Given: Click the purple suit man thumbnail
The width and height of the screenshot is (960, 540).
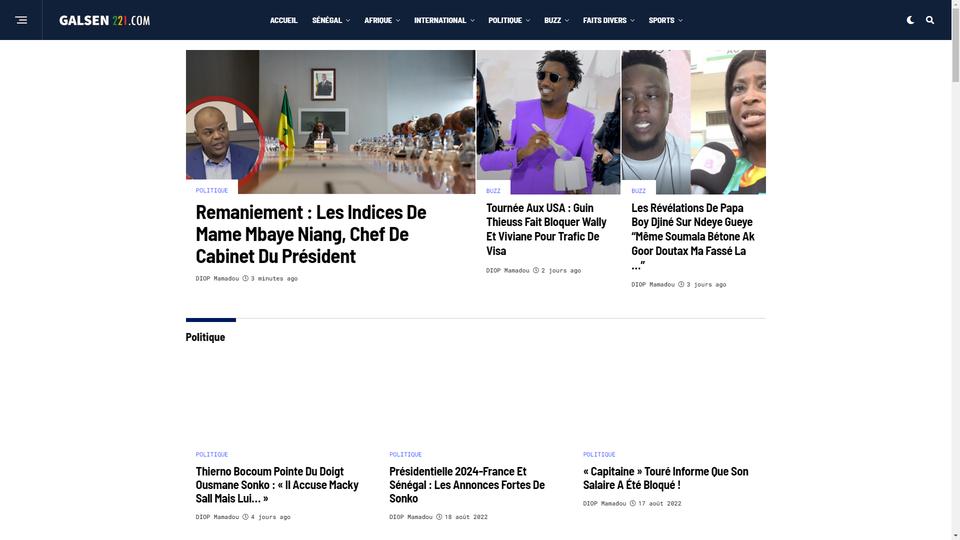Looking at the screenshot, I should coord(549,122).
